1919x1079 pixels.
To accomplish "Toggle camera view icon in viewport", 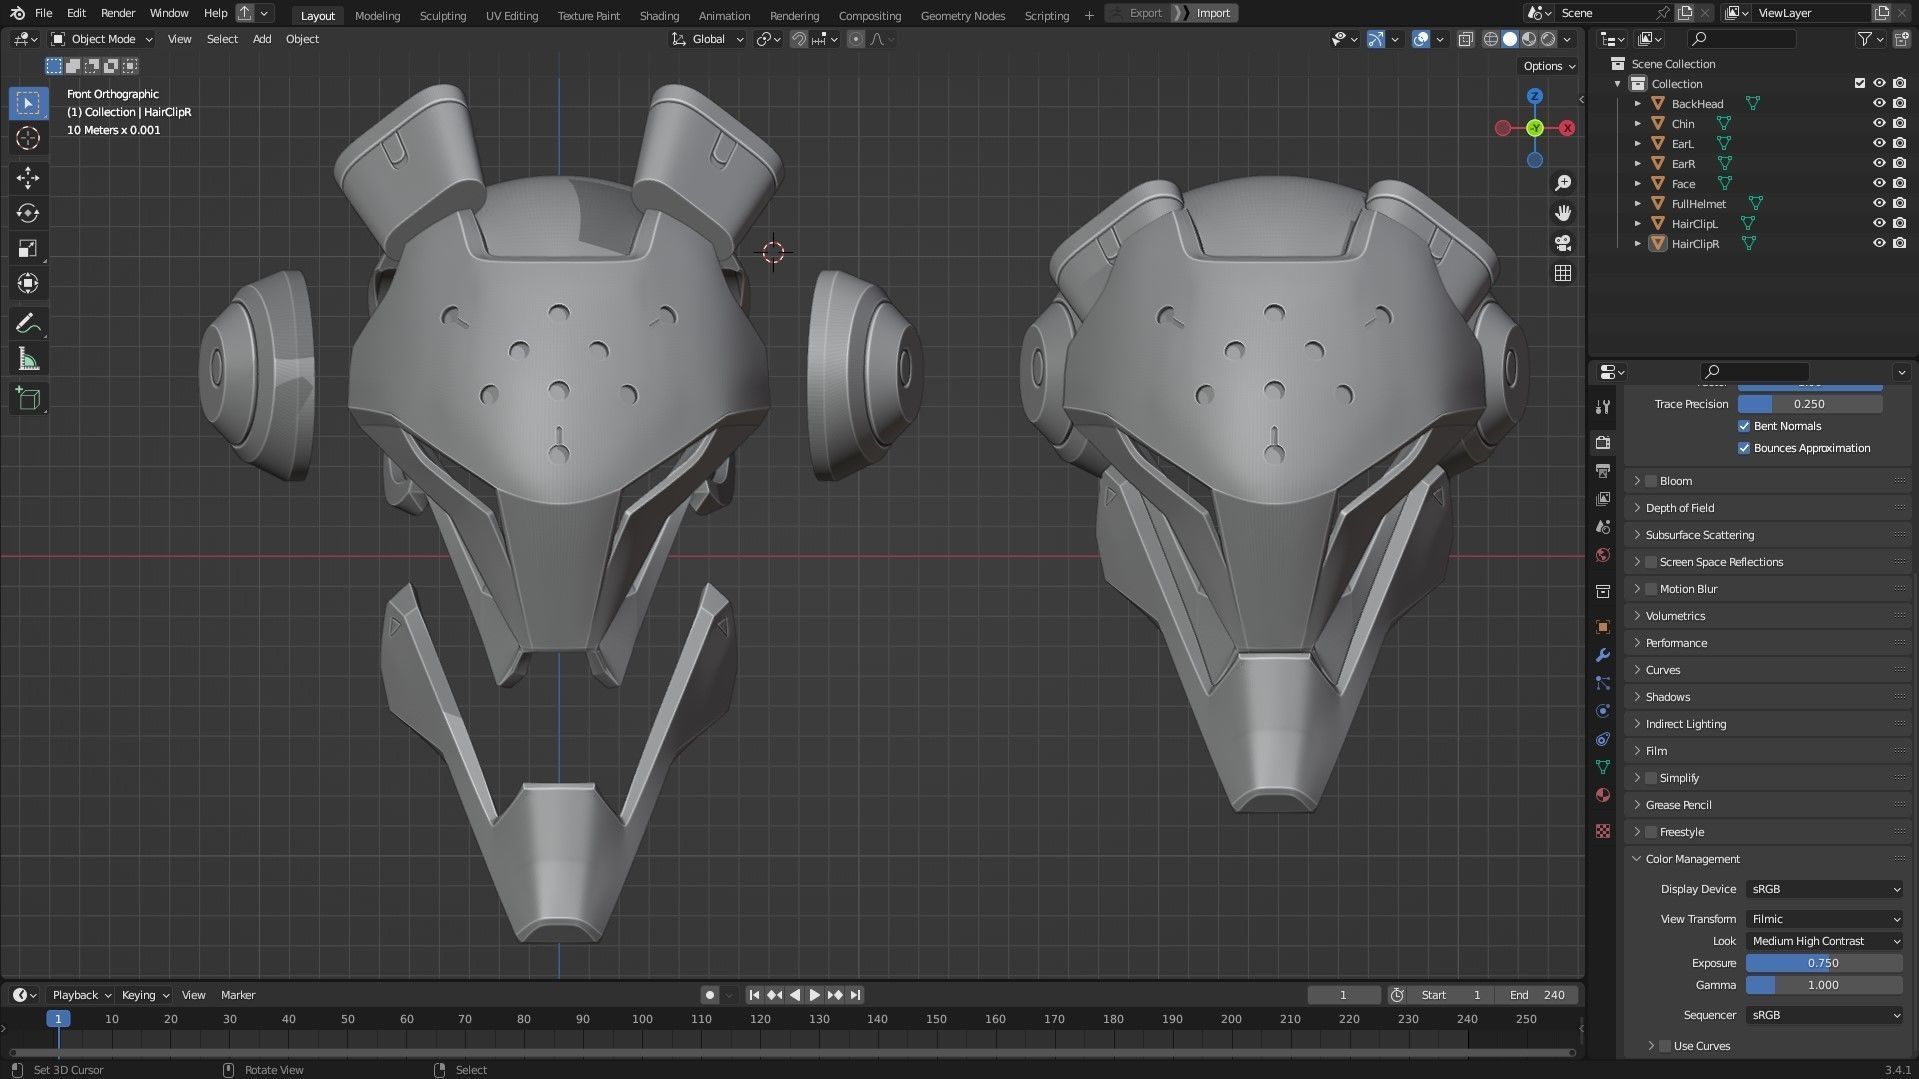I will (x=1563, y=243).
